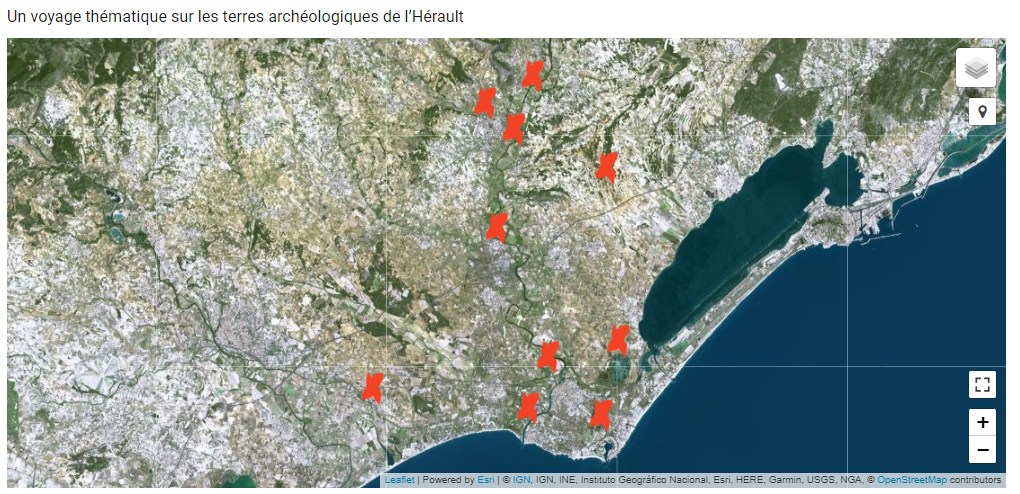Select the lowest marker of the northern trio
1020x494 pixels.
pyautogui.click(x=514, y=129)
